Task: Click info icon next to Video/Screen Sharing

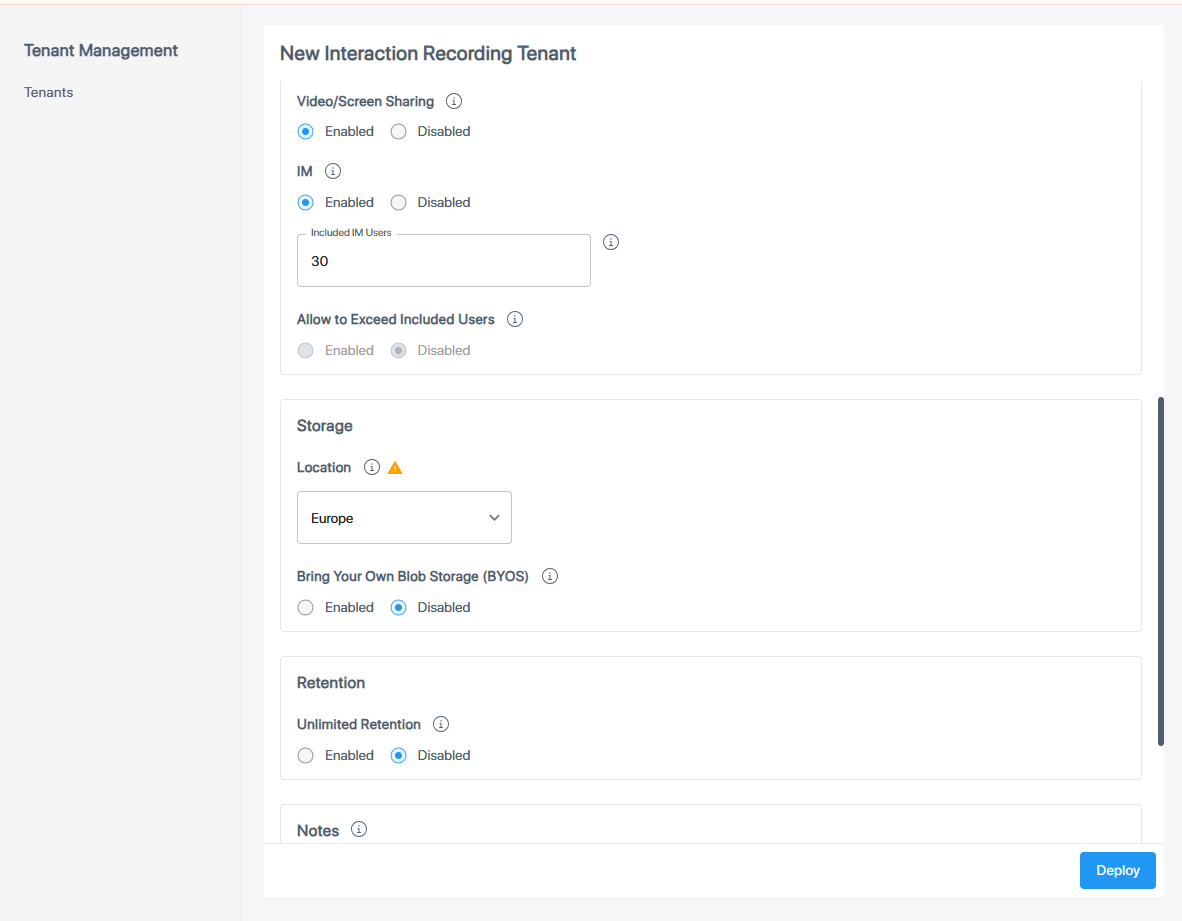Action: (x=454, y=101)
